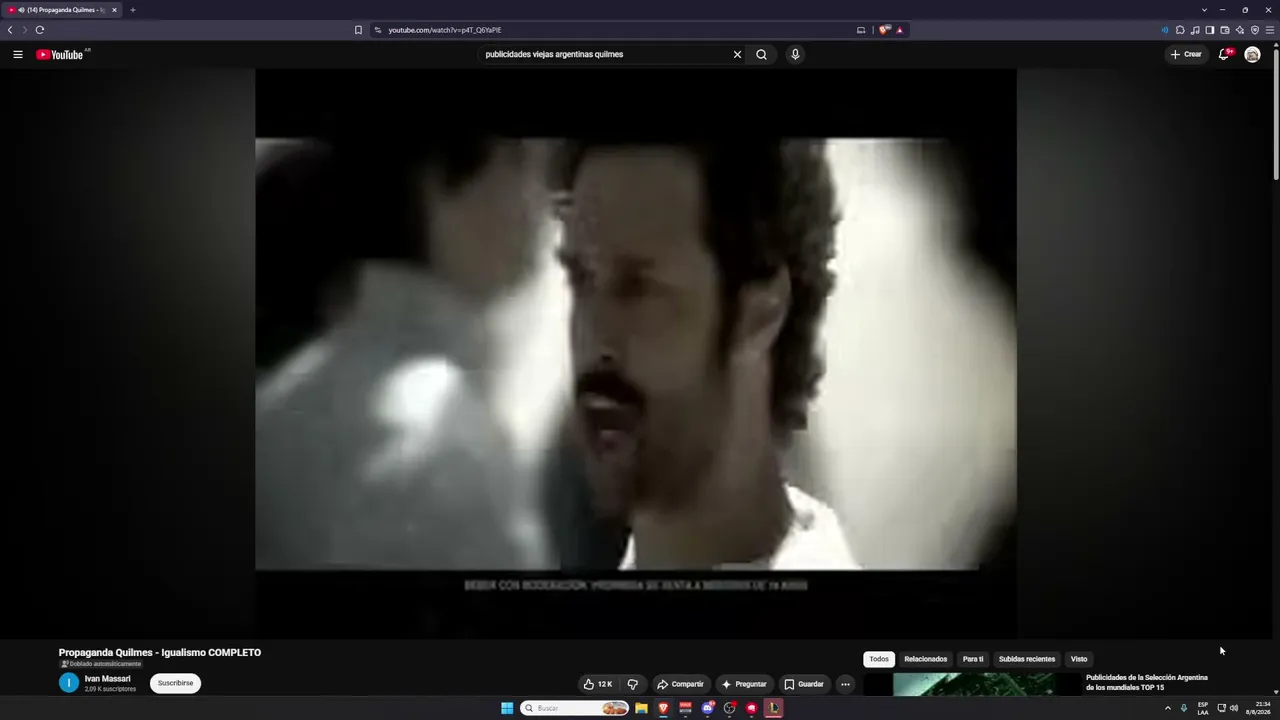The width and height of the screenshot is (1280, 720).
Task: Save video with Guardar
Action: (804, 684)
